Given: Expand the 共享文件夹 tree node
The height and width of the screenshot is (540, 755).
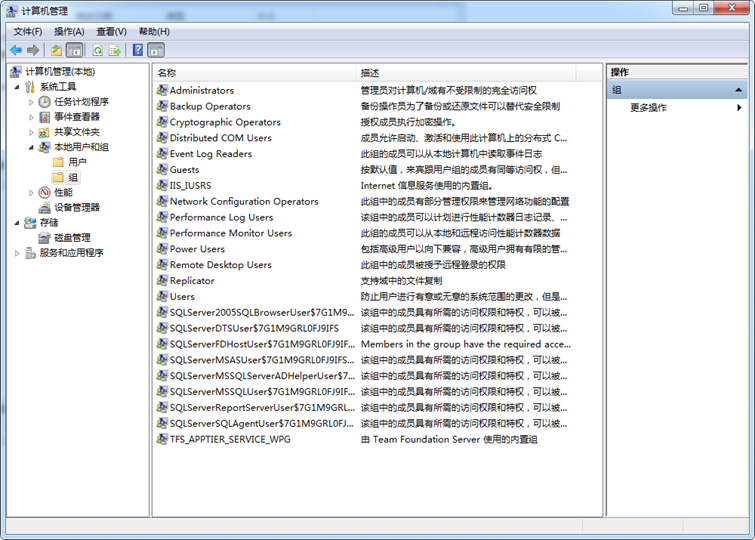Looking at the screenshot, I should (31, 132).
